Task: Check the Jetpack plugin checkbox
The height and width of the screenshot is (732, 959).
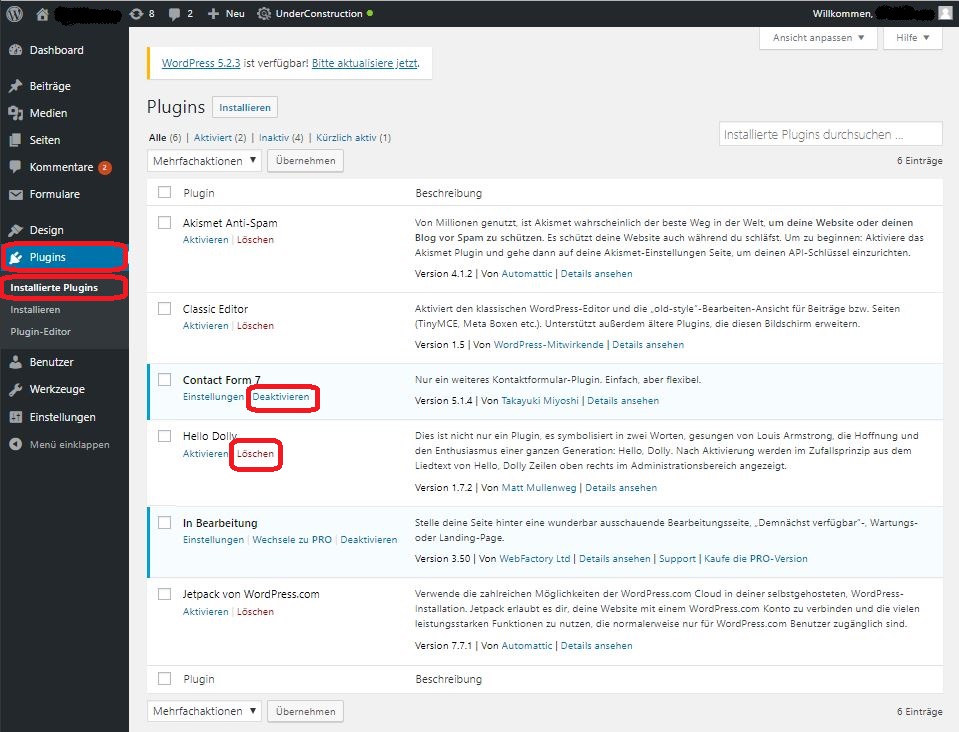Action: point(164,593)
